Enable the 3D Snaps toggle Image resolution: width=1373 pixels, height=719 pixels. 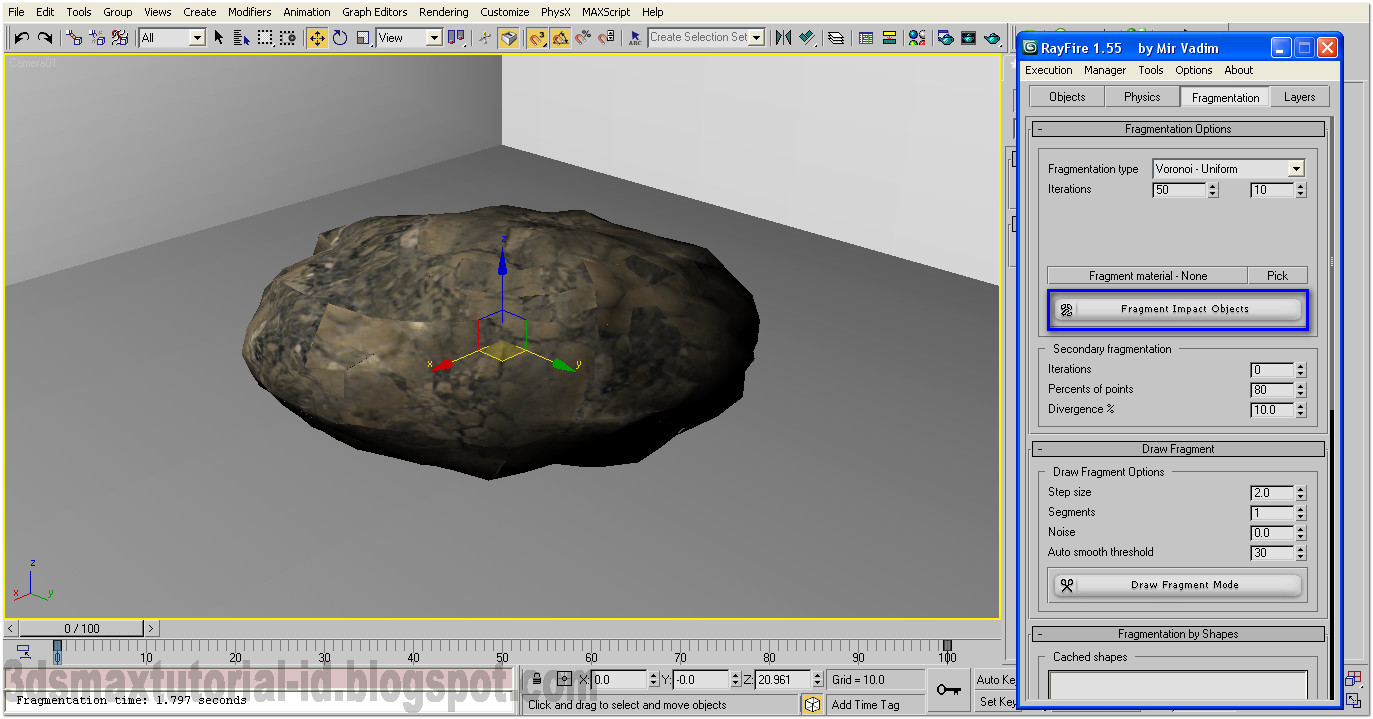click(537, 36)
